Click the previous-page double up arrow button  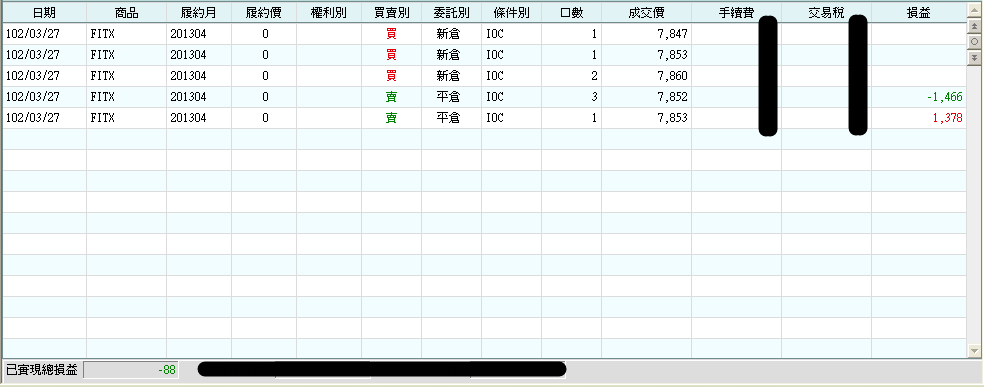(974, 26)
